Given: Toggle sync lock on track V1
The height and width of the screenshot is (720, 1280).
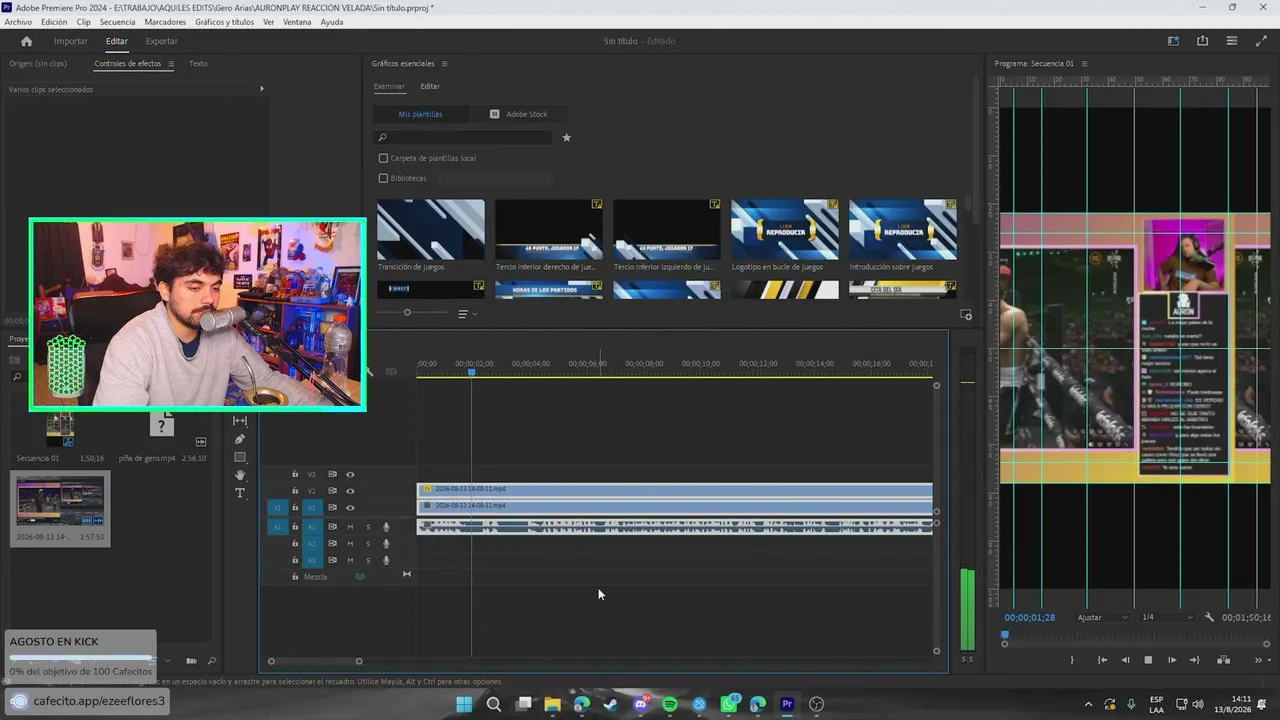Looking at the screenshot, I should [x=332, y=508].
